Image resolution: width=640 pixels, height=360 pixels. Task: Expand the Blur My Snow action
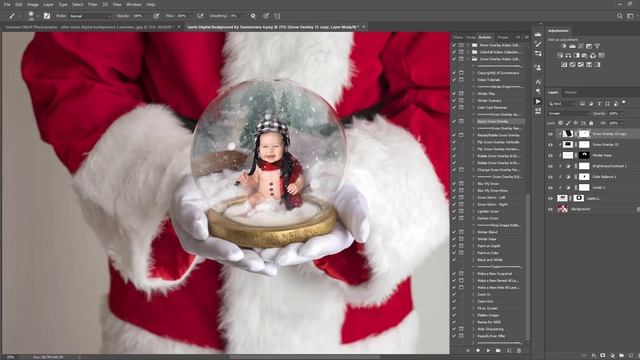coord(473,184)
